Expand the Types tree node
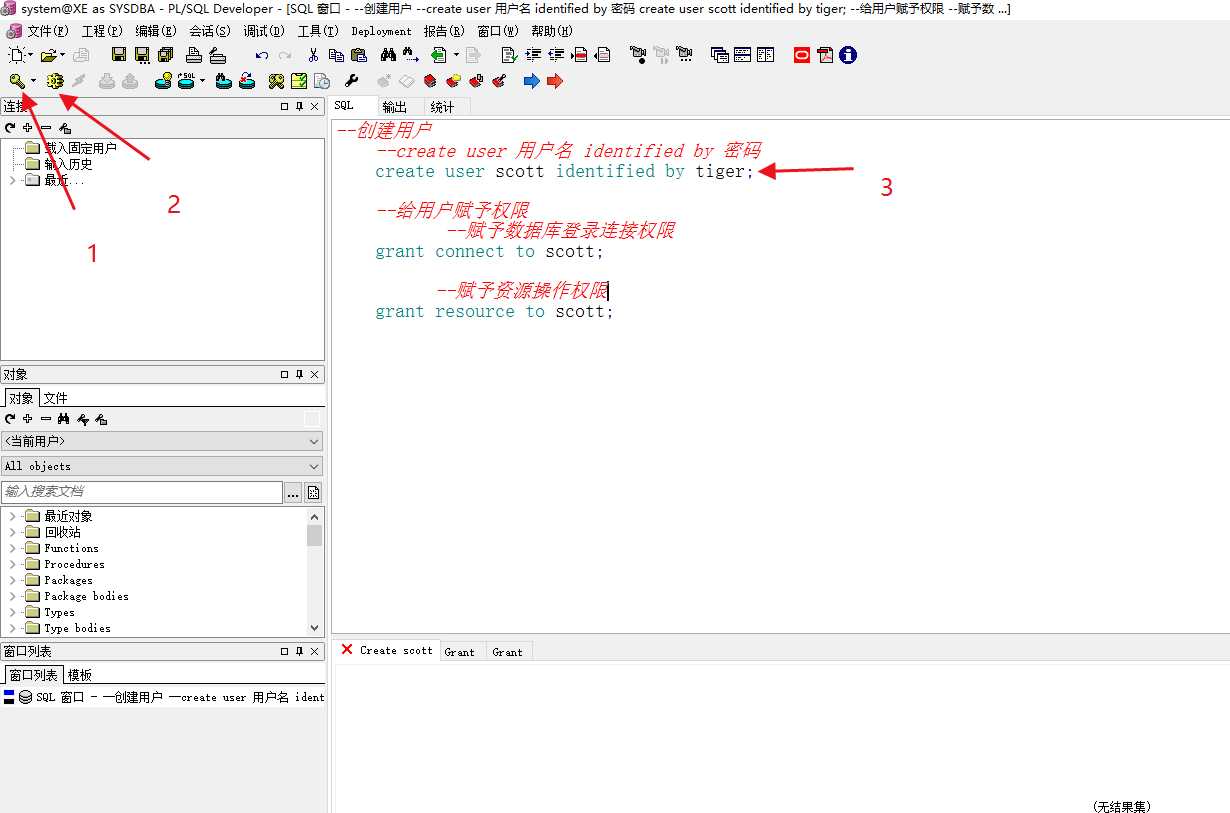 (12, 612)
